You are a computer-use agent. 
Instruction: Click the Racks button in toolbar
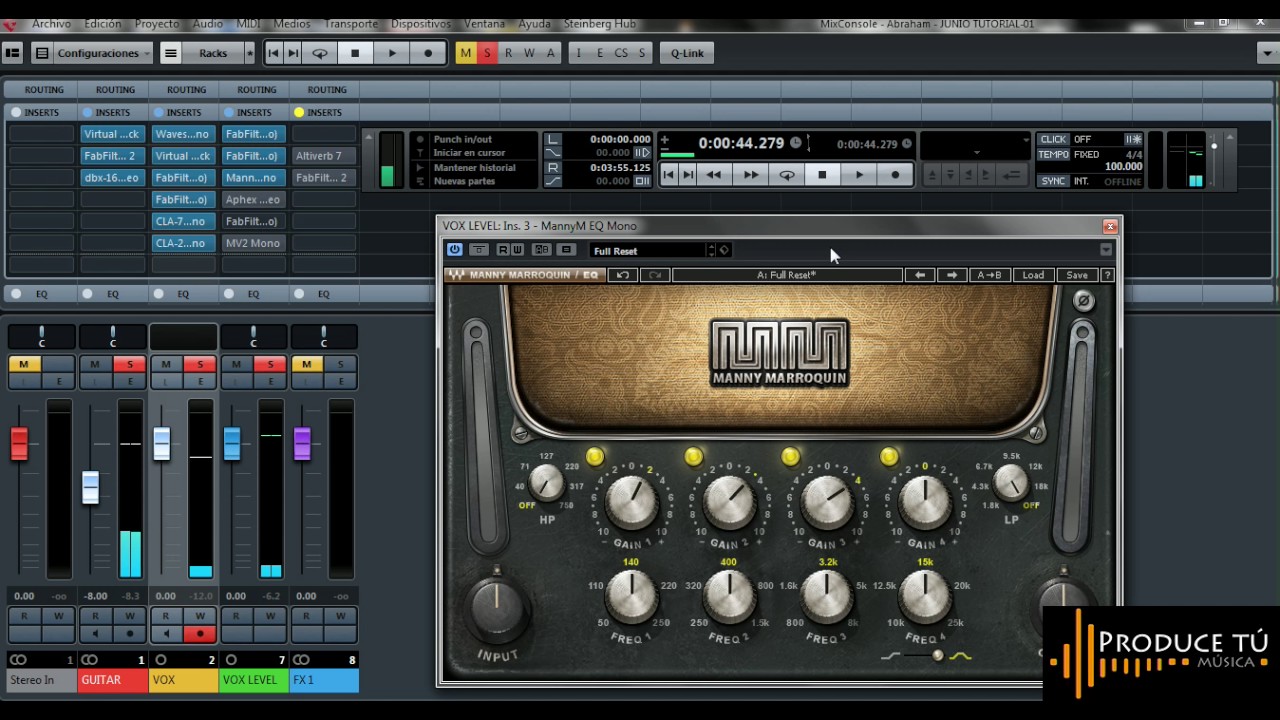[x=213, y=53]
